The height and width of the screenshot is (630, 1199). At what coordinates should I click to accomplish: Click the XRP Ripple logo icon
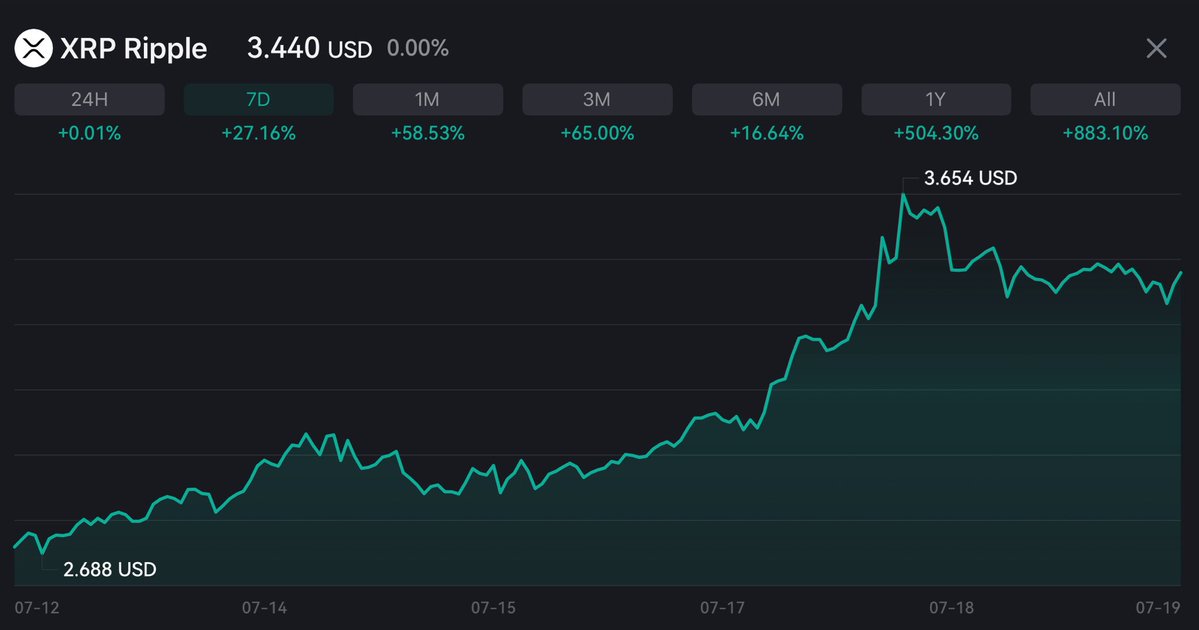click(x=33, y=48)
